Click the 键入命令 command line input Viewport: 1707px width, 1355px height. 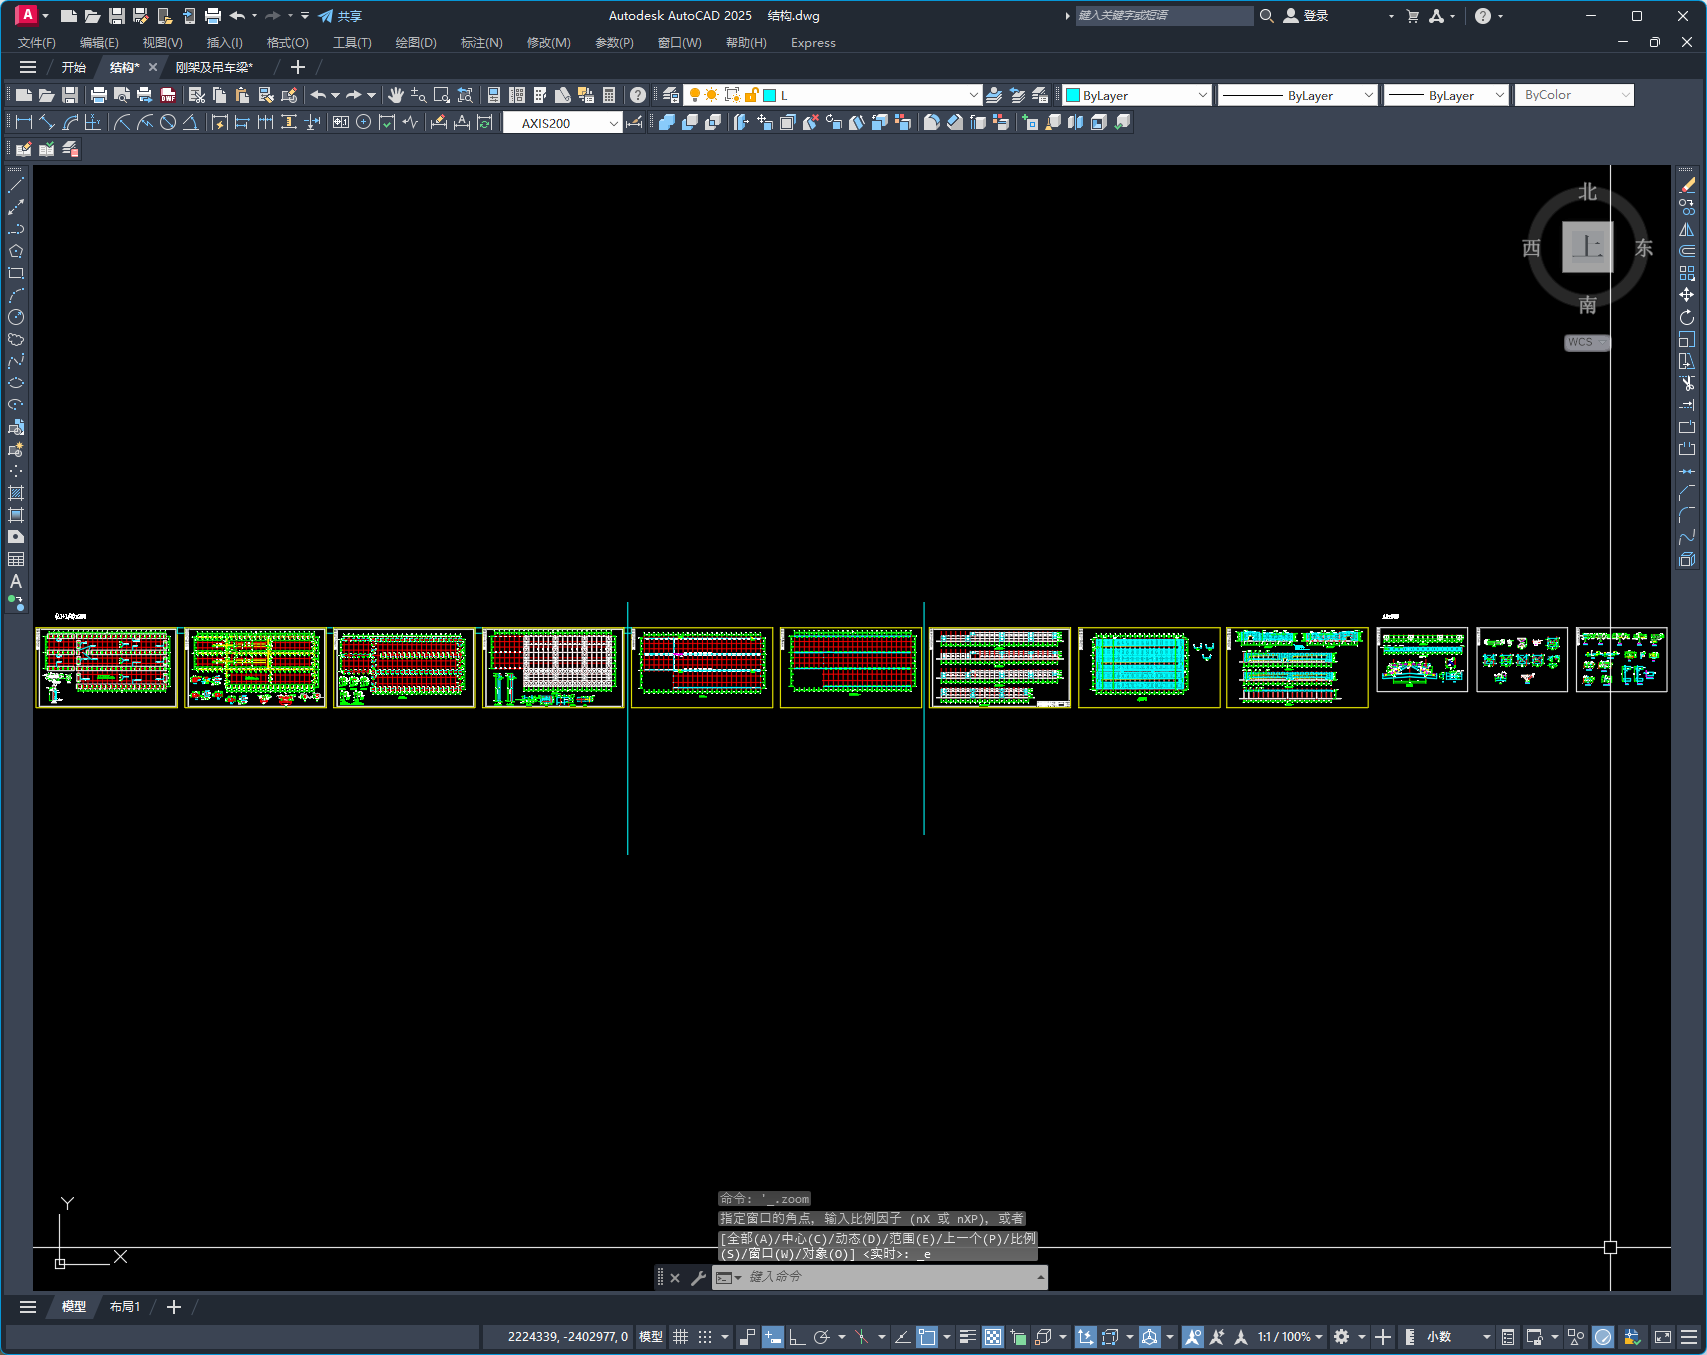point(890,1277)
